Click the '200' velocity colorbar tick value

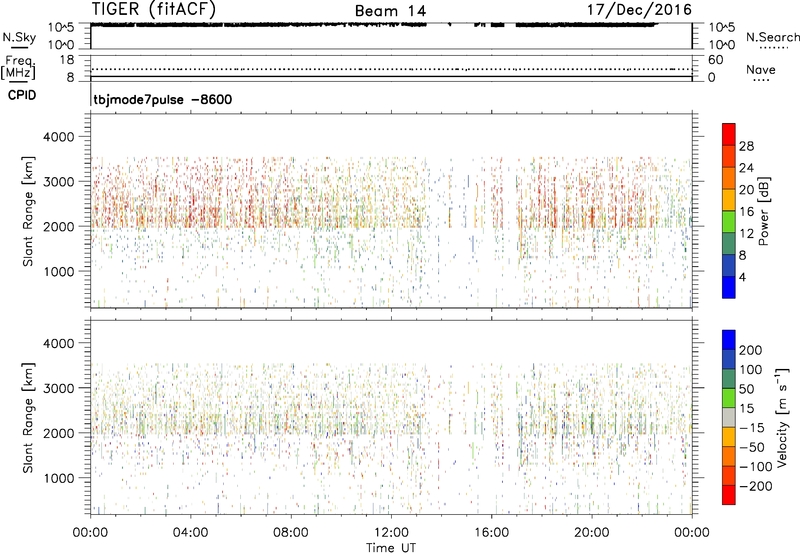(x=751, y=350)
